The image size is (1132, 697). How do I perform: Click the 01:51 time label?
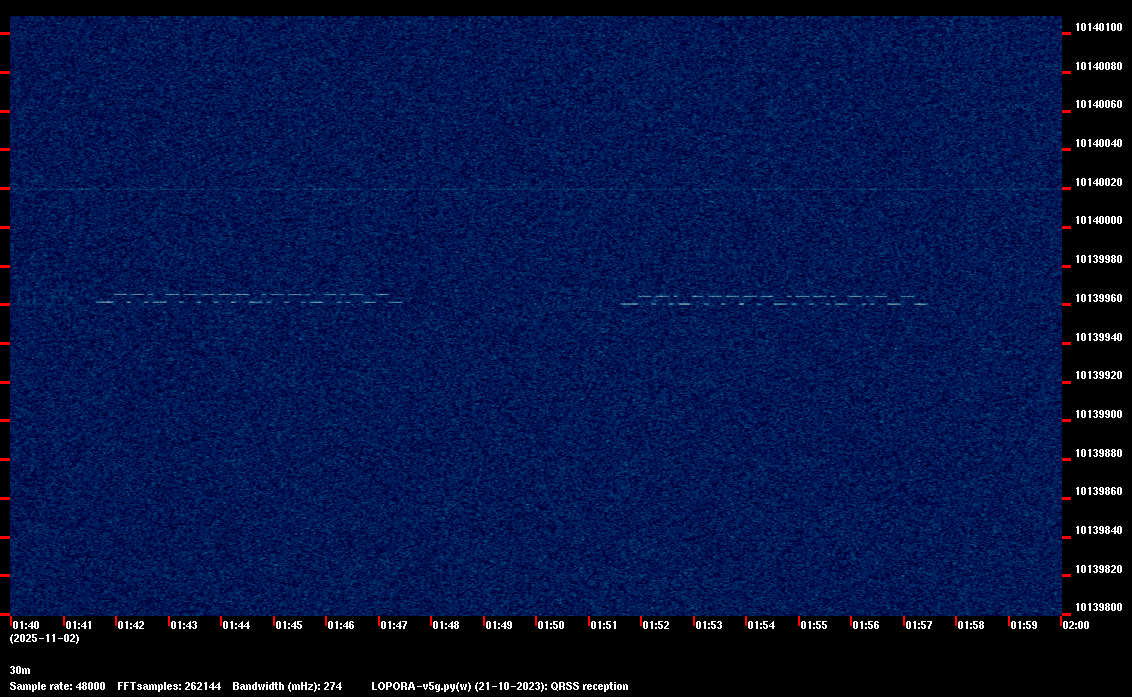604,625
